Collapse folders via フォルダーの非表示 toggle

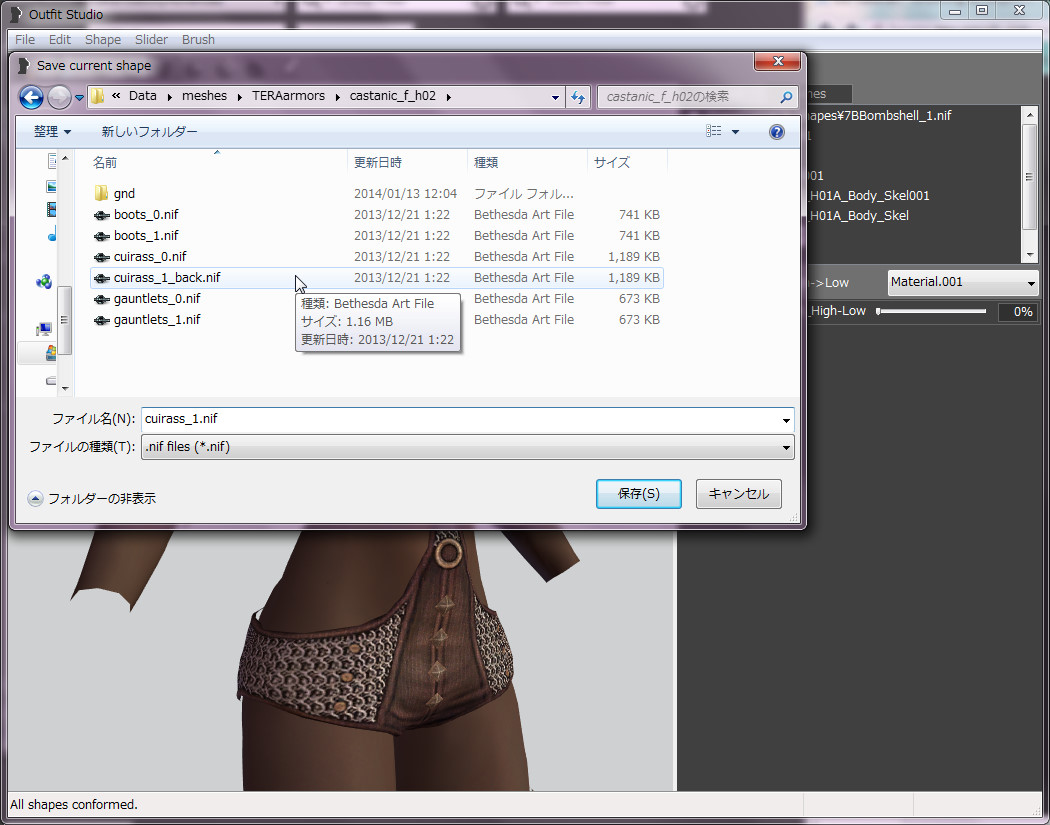pos(92,498)
